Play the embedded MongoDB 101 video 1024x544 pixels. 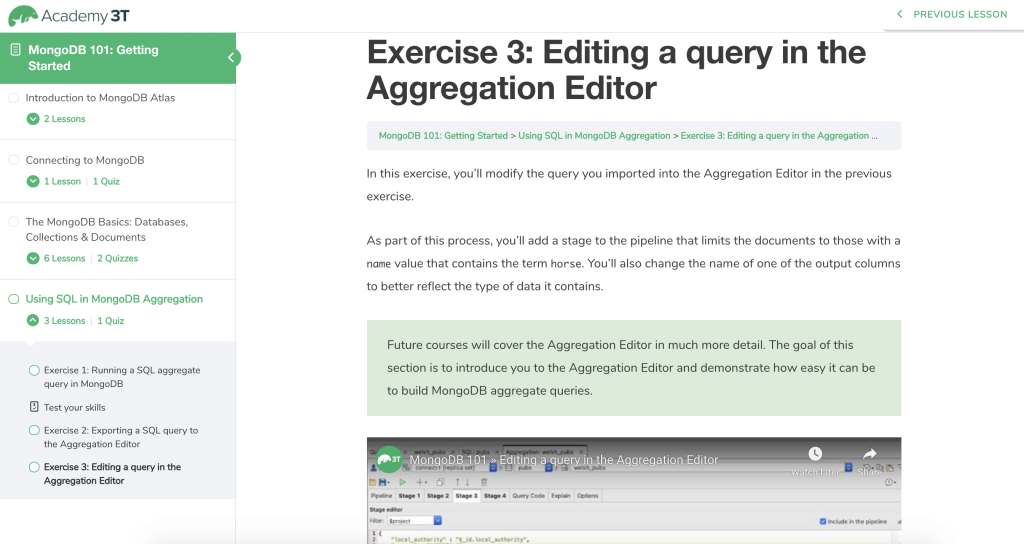pos(633,490)
